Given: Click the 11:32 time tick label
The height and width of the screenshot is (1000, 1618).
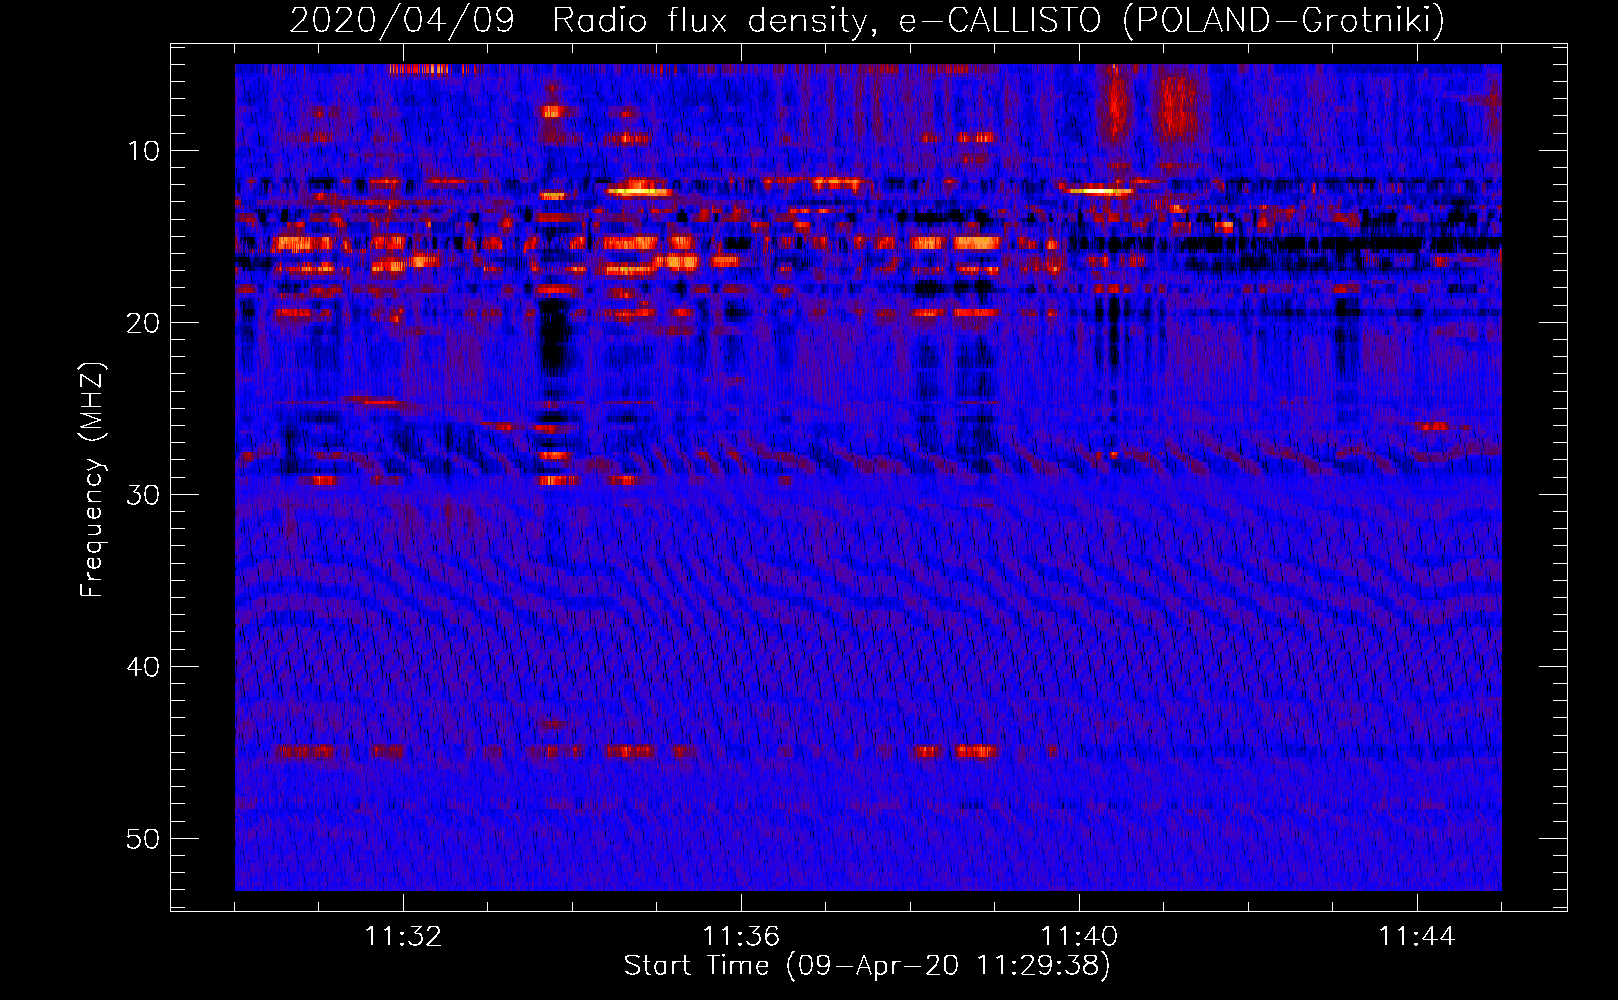Looking at the screenshot, I should (403, 936).
